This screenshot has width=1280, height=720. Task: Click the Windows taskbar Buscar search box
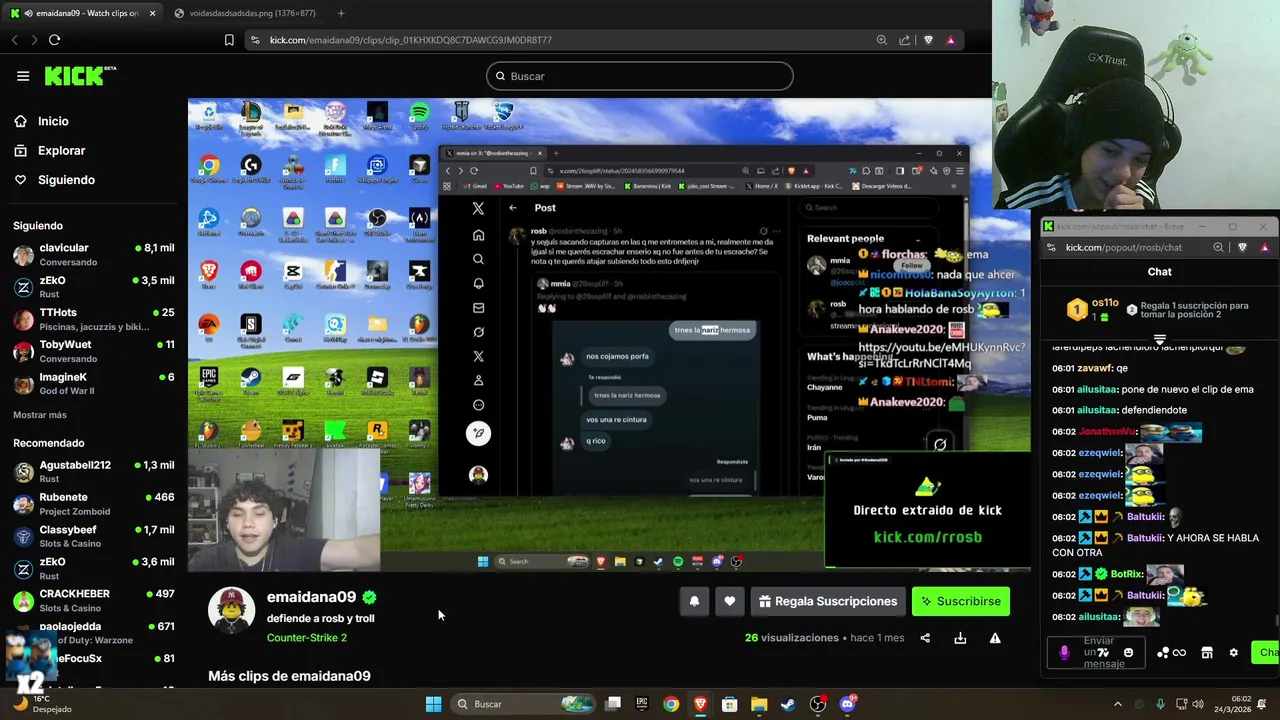click(x=521, y=704)
